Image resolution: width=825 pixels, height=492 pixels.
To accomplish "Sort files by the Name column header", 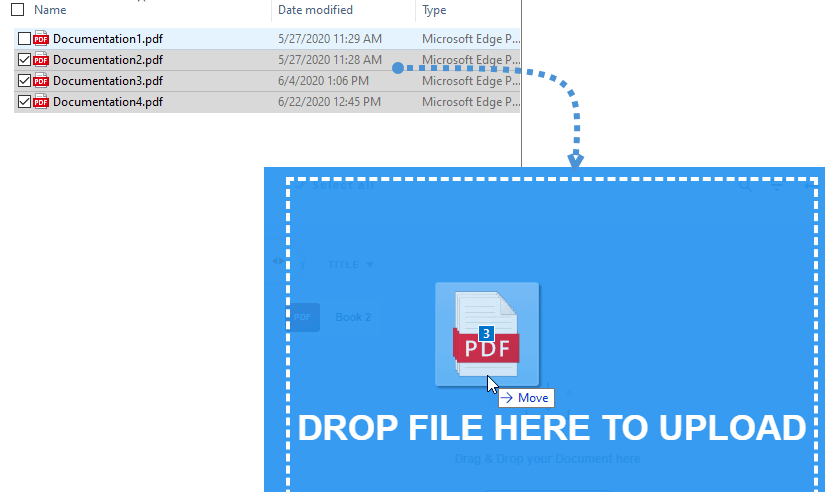I will pos(50,10).
